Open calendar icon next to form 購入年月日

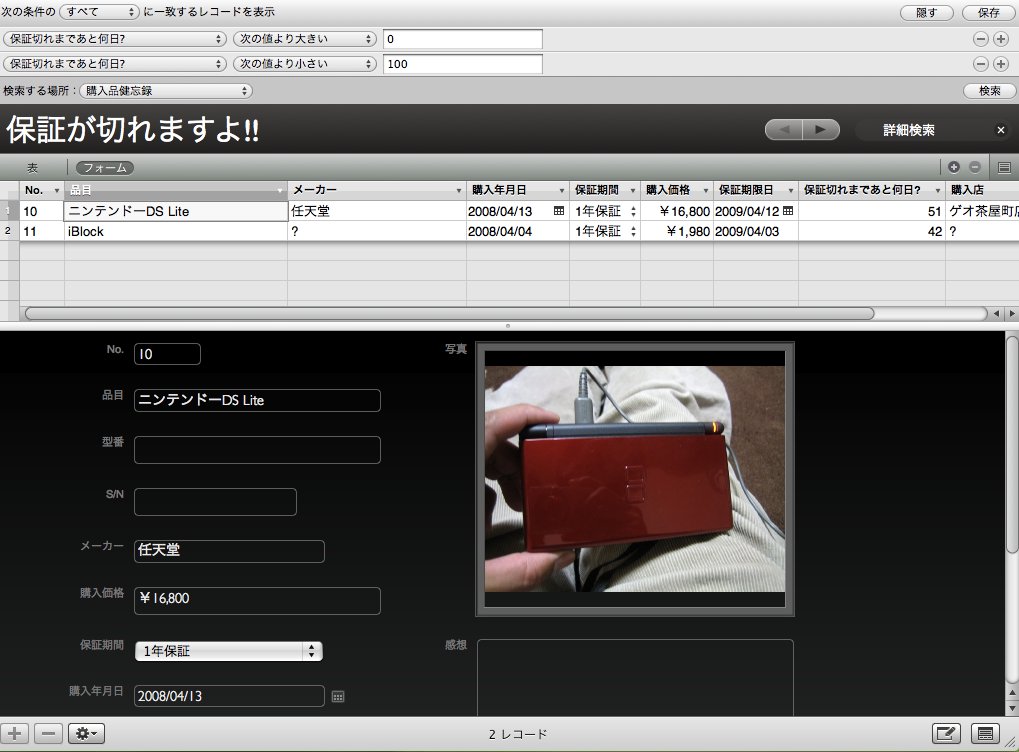[x=338, y=696]
